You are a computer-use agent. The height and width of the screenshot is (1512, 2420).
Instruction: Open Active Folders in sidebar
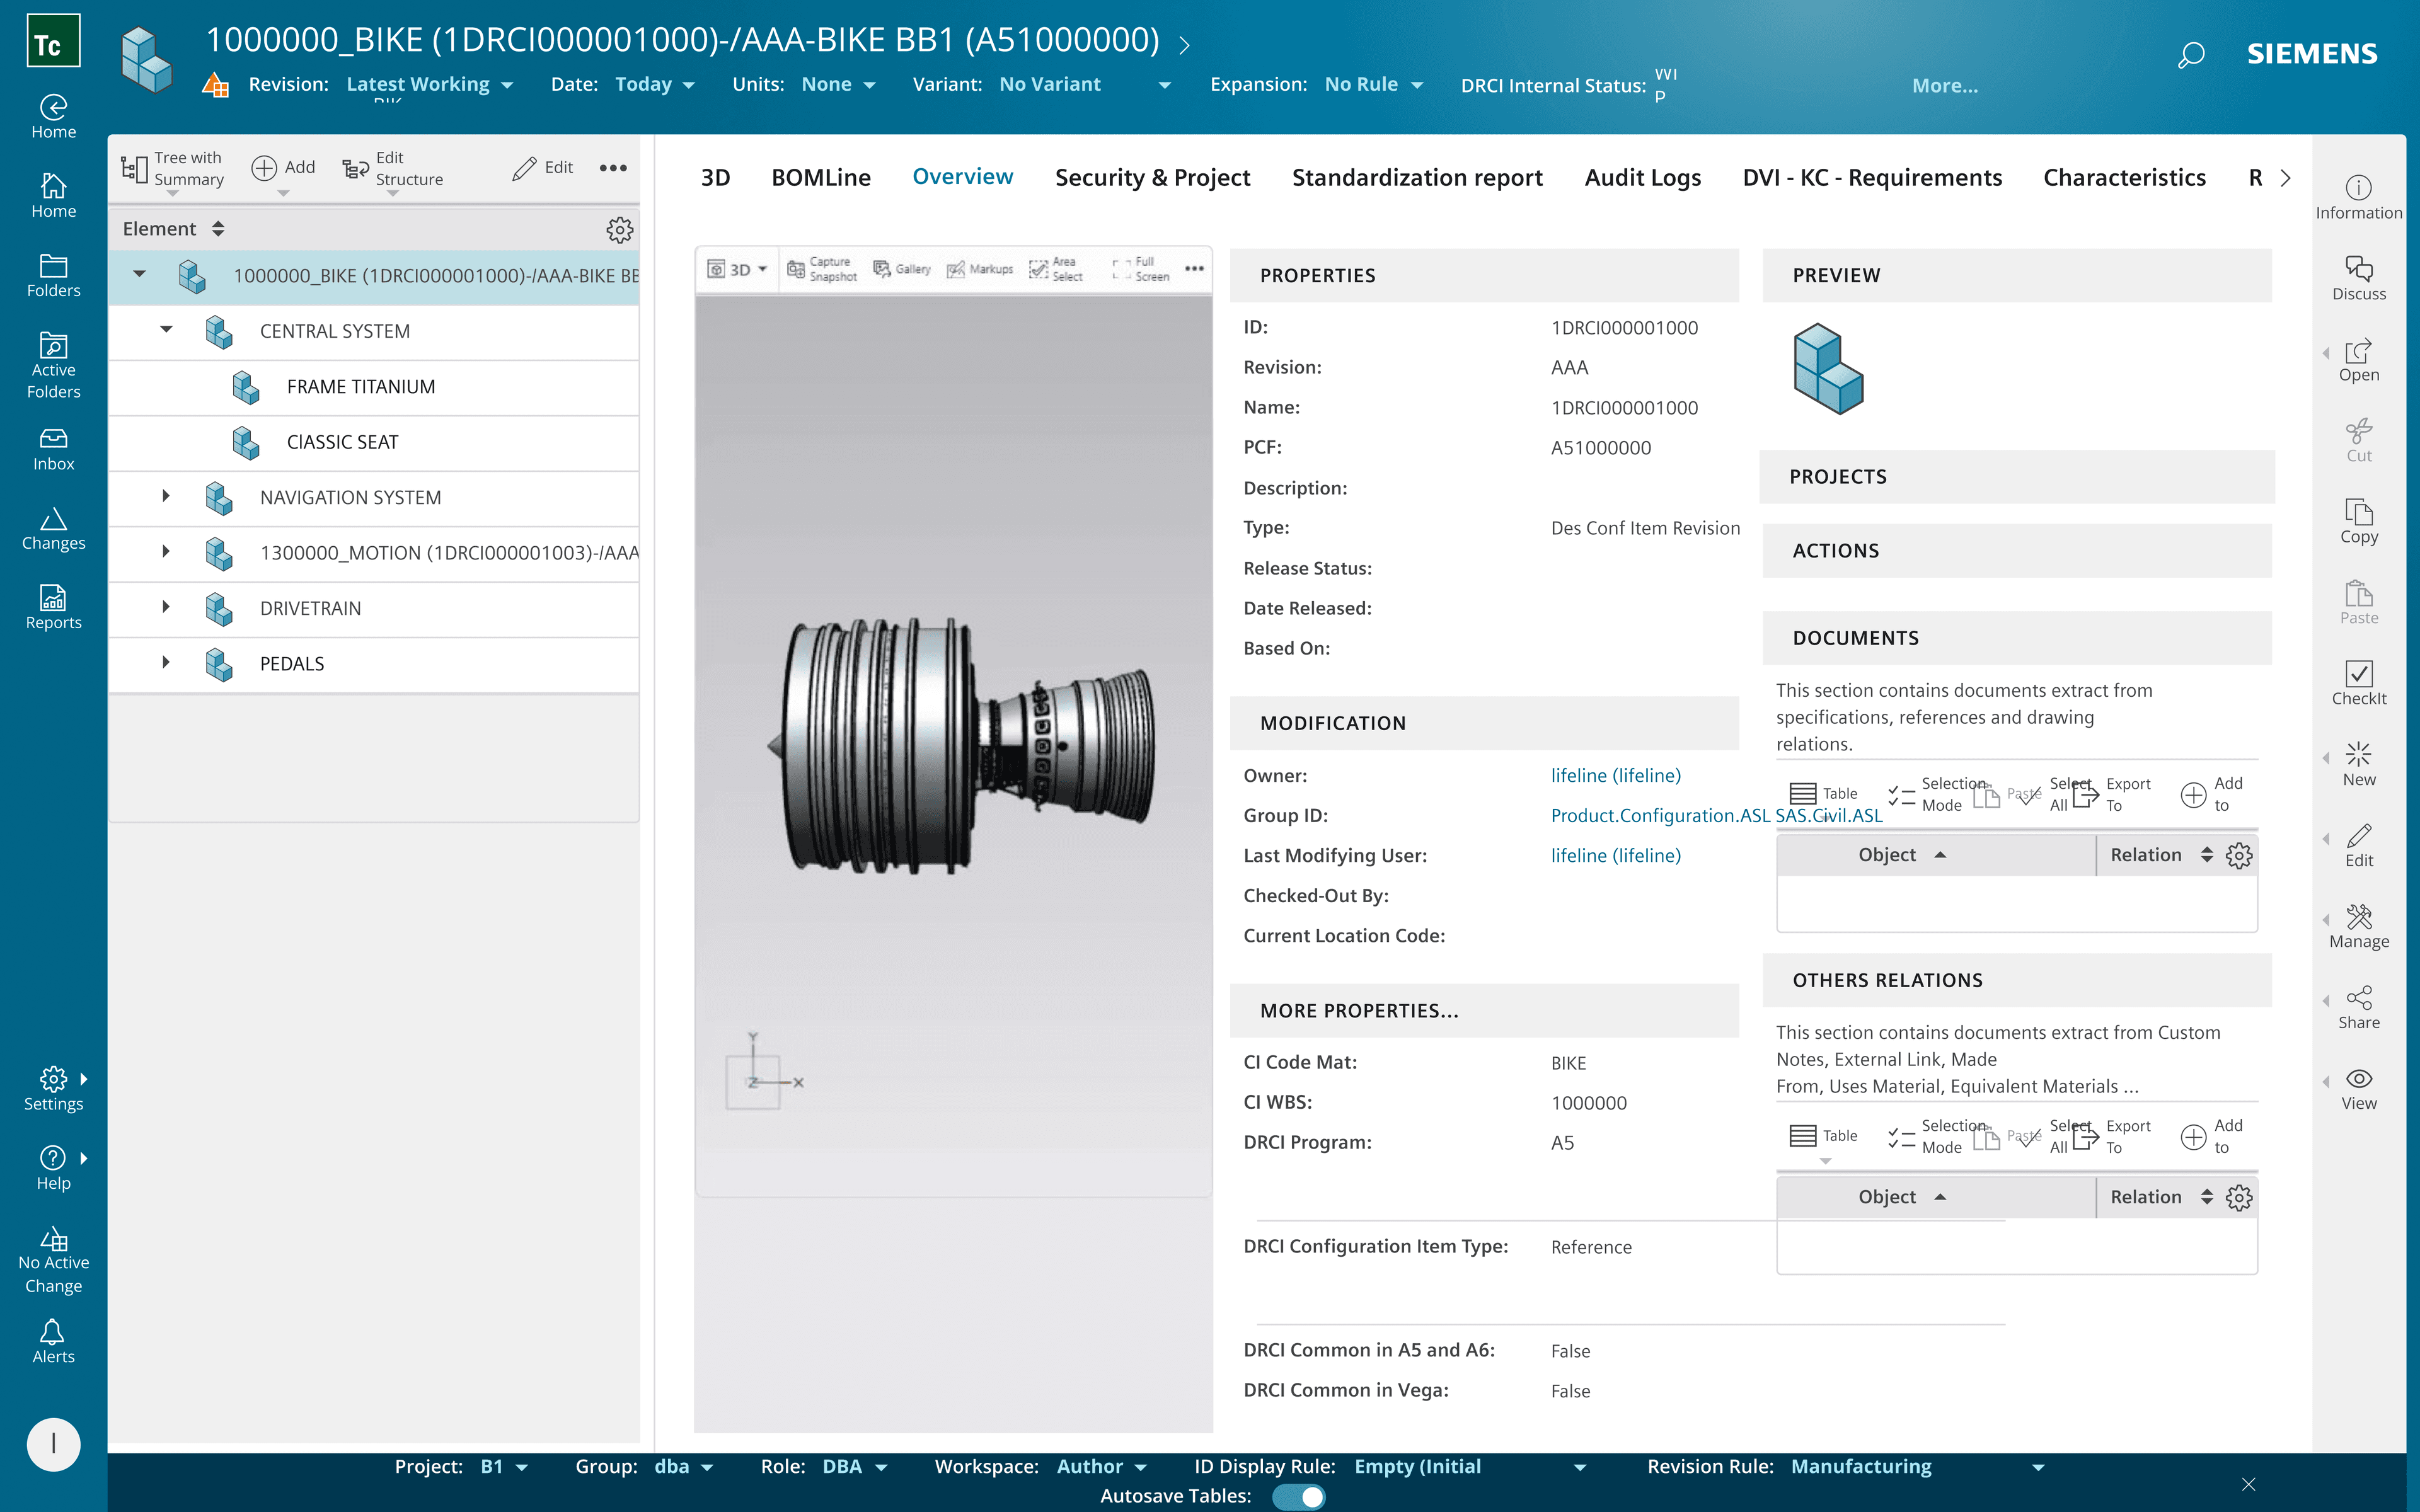pyautogui.click(x=53, y=365)
